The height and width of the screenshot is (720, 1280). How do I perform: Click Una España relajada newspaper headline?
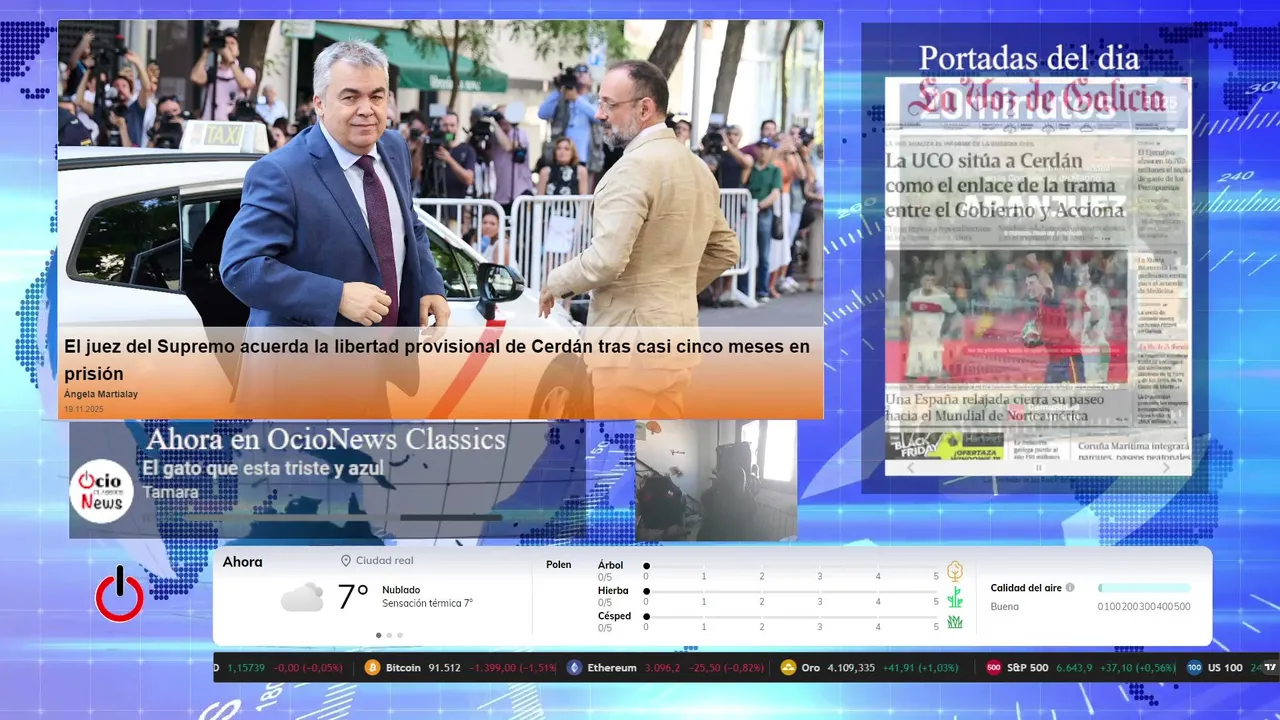pos(995,407)
